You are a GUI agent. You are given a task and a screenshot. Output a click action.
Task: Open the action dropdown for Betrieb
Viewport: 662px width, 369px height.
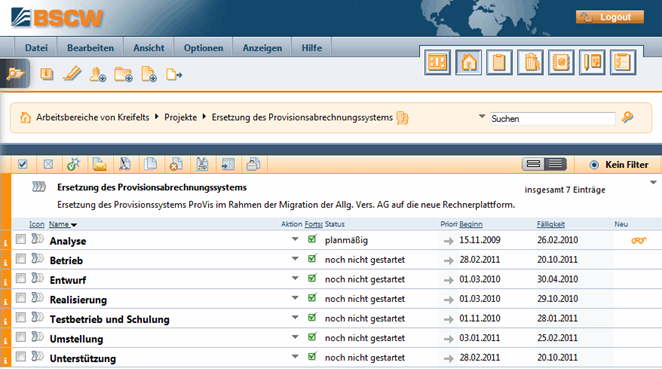(295, 258)
